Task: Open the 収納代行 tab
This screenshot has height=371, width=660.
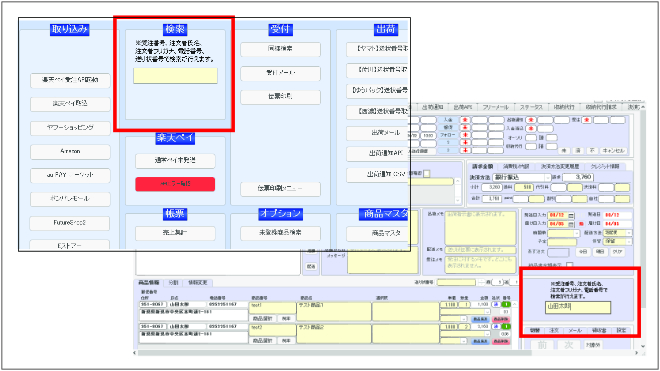Action: pyautogui.click(x=564, y=107)
